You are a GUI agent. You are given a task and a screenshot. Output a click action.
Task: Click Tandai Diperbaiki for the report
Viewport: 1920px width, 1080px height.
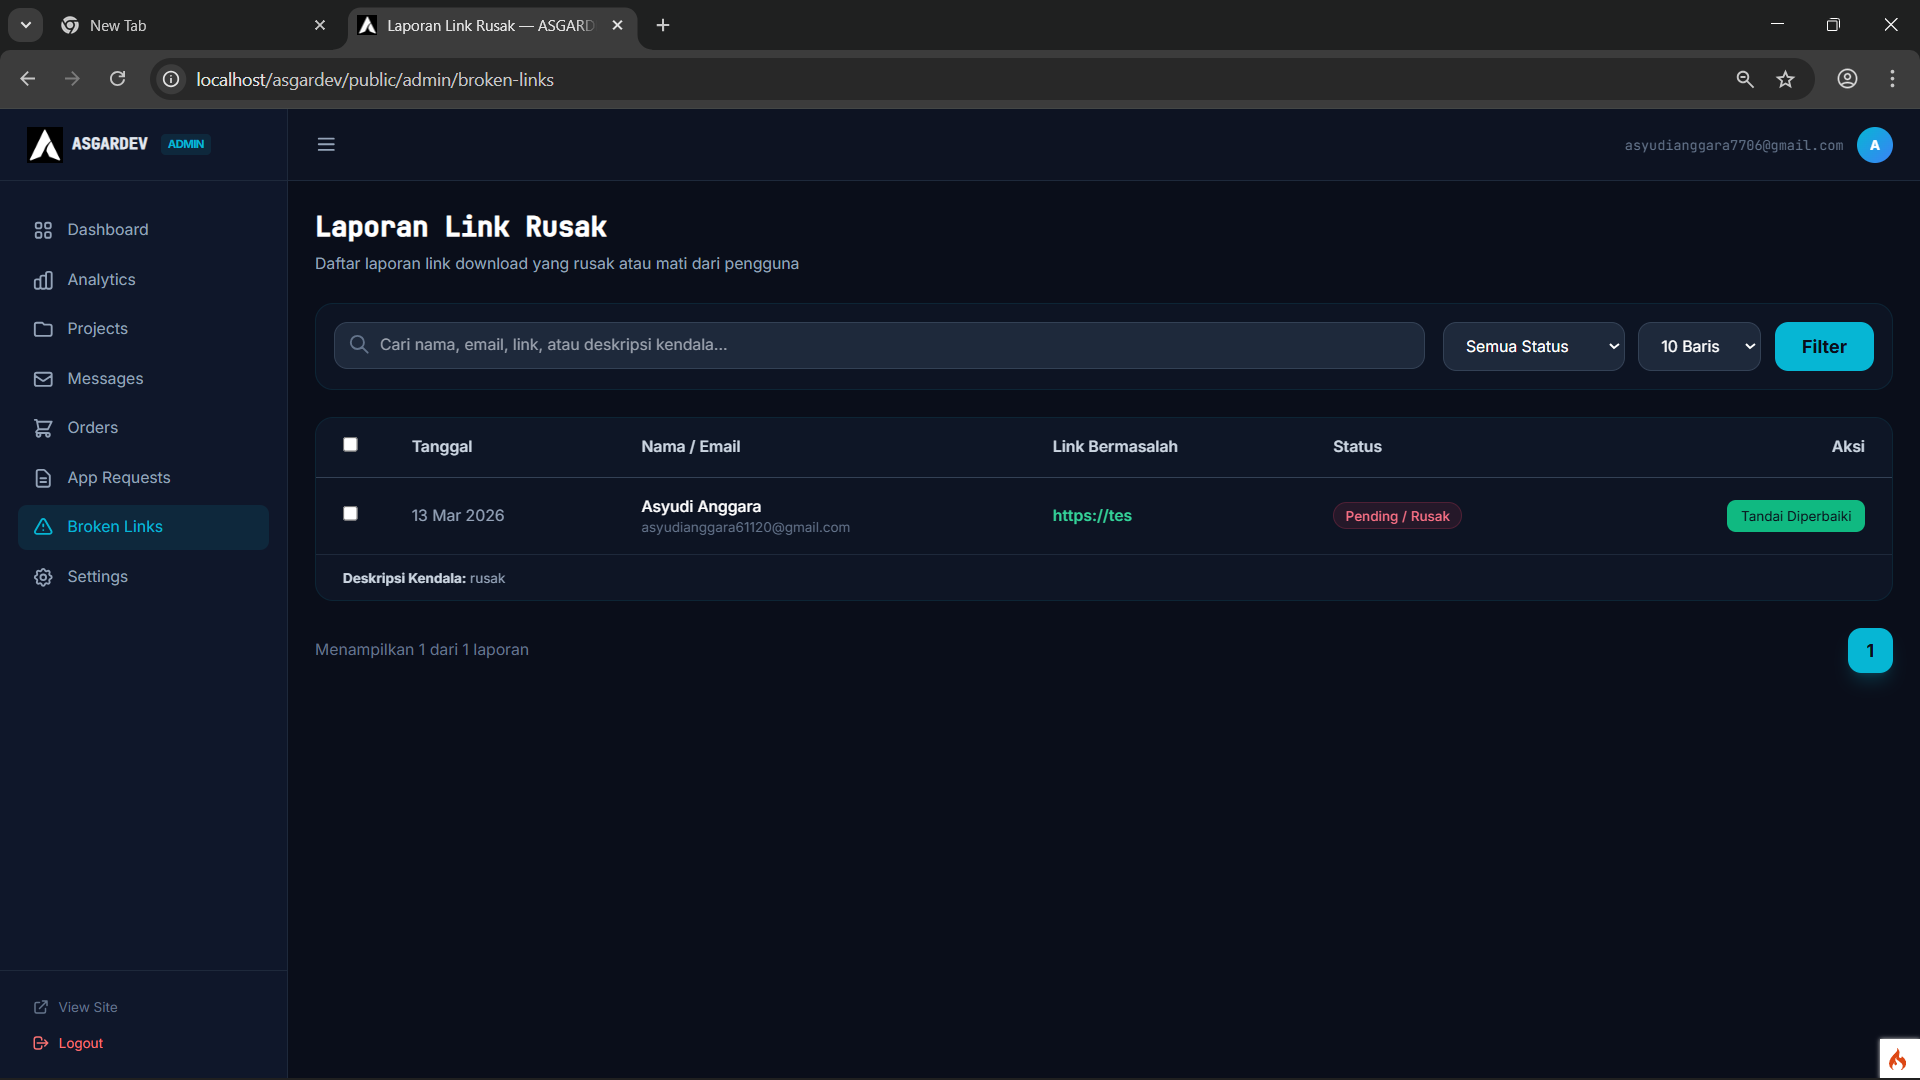pyautogui.click(x=1795, y=516)
